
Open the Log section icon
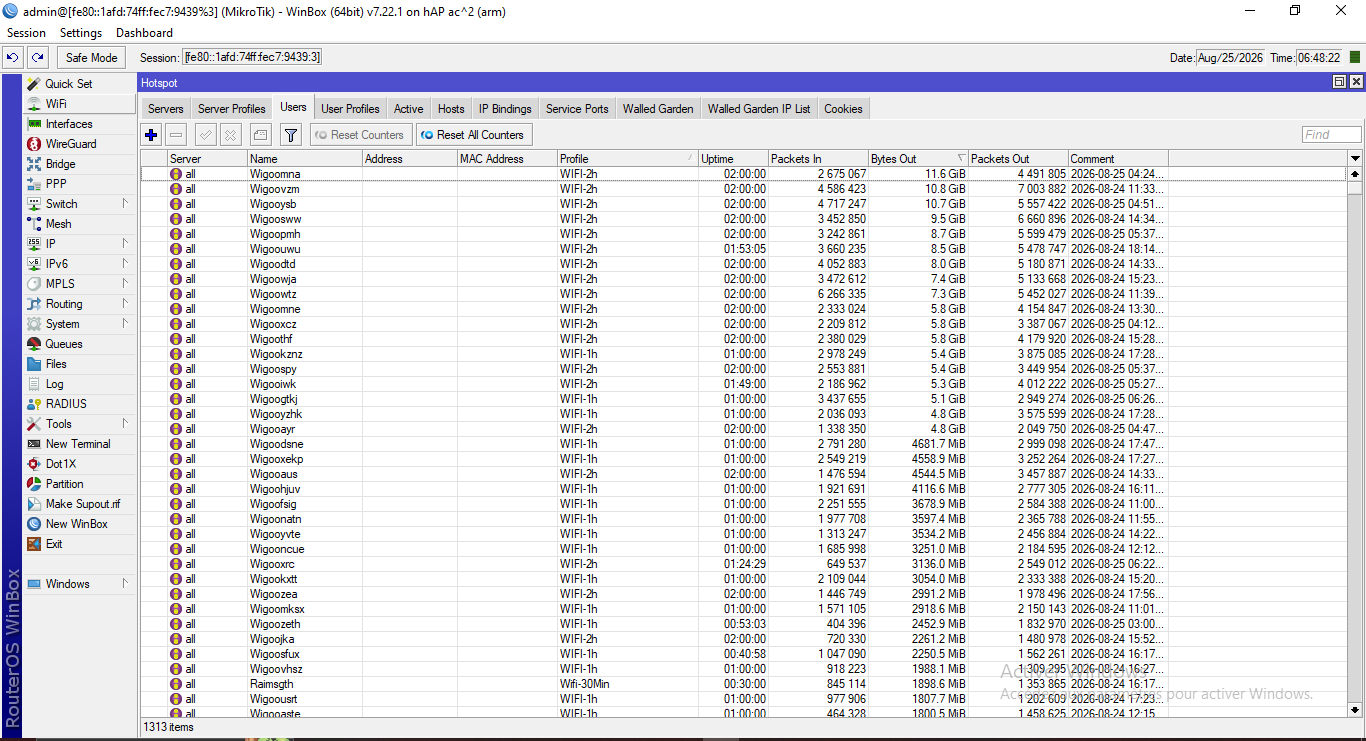tap(35, 384)
